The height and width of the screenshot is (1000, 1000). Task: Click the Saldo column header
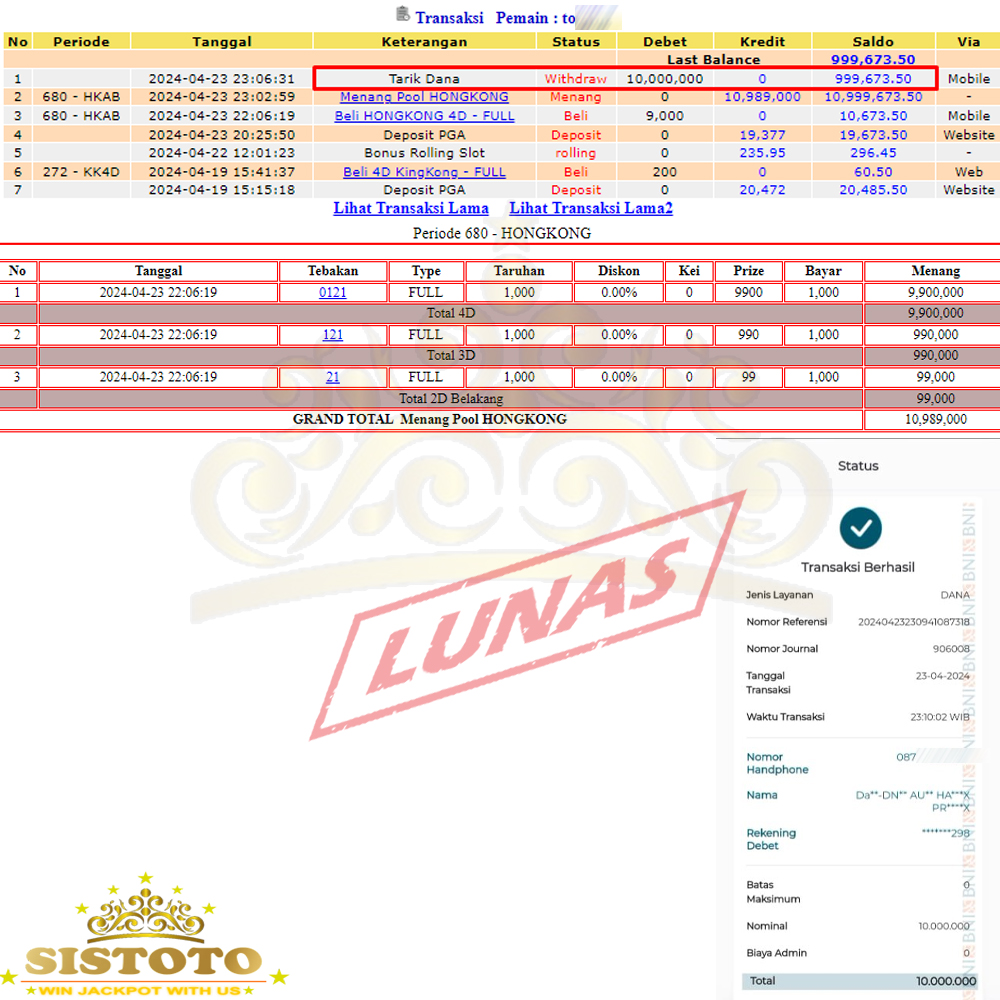873,42
